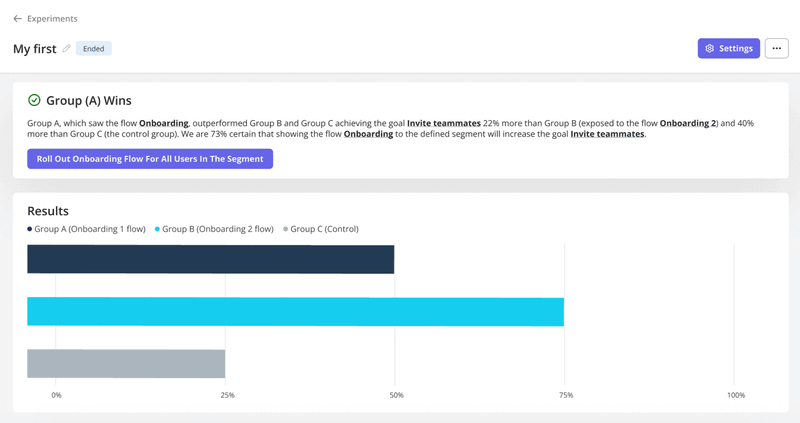The image size is (800, 423).
Task: Click the back arrow next to Experiments
Action: point(17,19)
